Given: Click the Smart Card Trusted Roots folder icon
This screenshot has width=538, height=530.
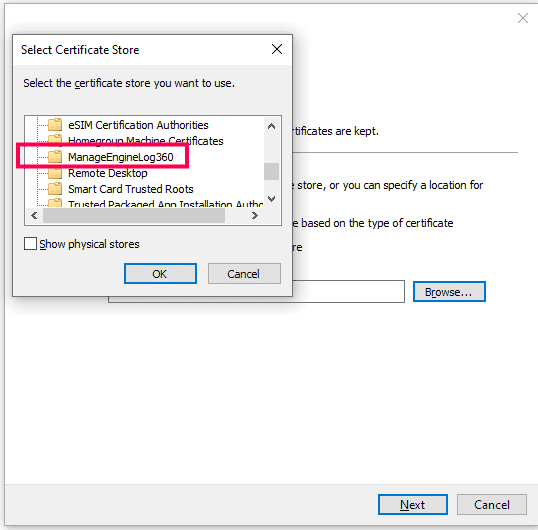Looking at the screenshot, I should [x=55, y=189].
